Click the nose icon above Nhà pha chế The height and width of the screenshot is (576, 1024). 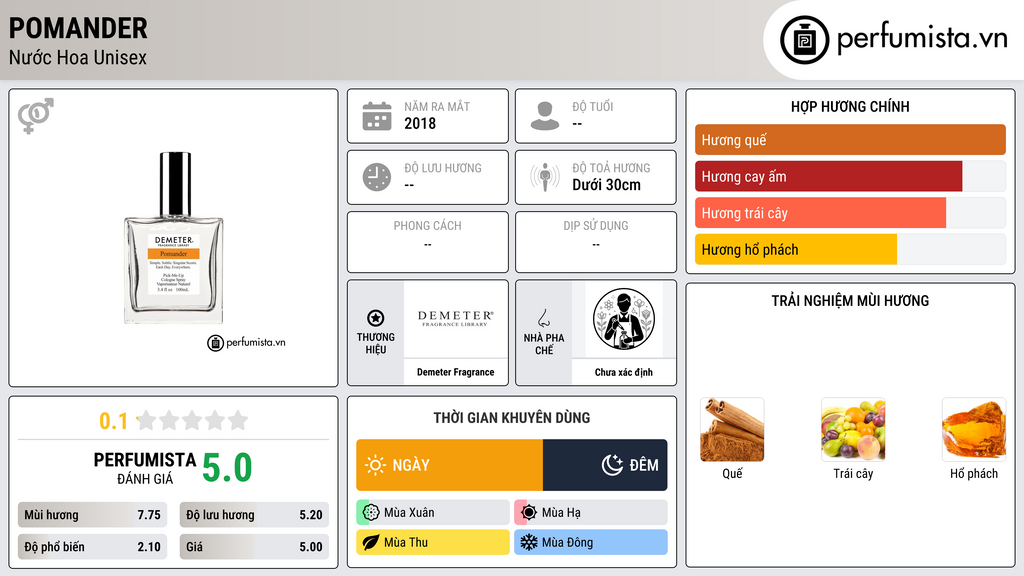(x=543, y=318)
